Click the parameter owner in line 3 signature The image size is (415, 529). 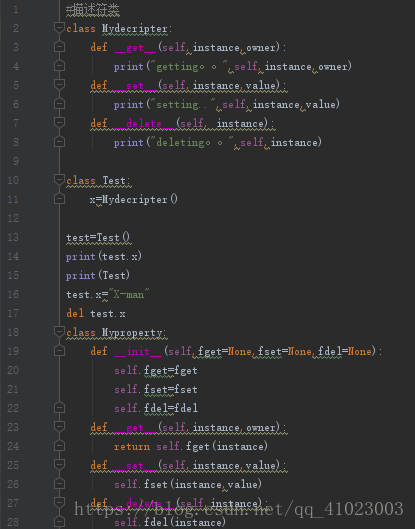(261, 48)
